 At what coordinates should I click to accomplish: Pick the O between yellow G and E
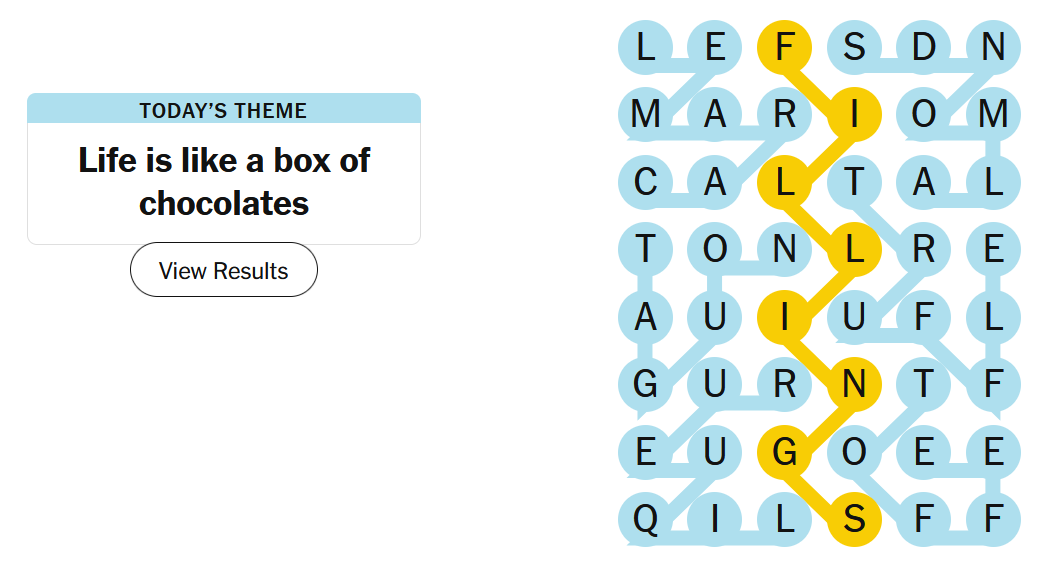pos(854,452)
